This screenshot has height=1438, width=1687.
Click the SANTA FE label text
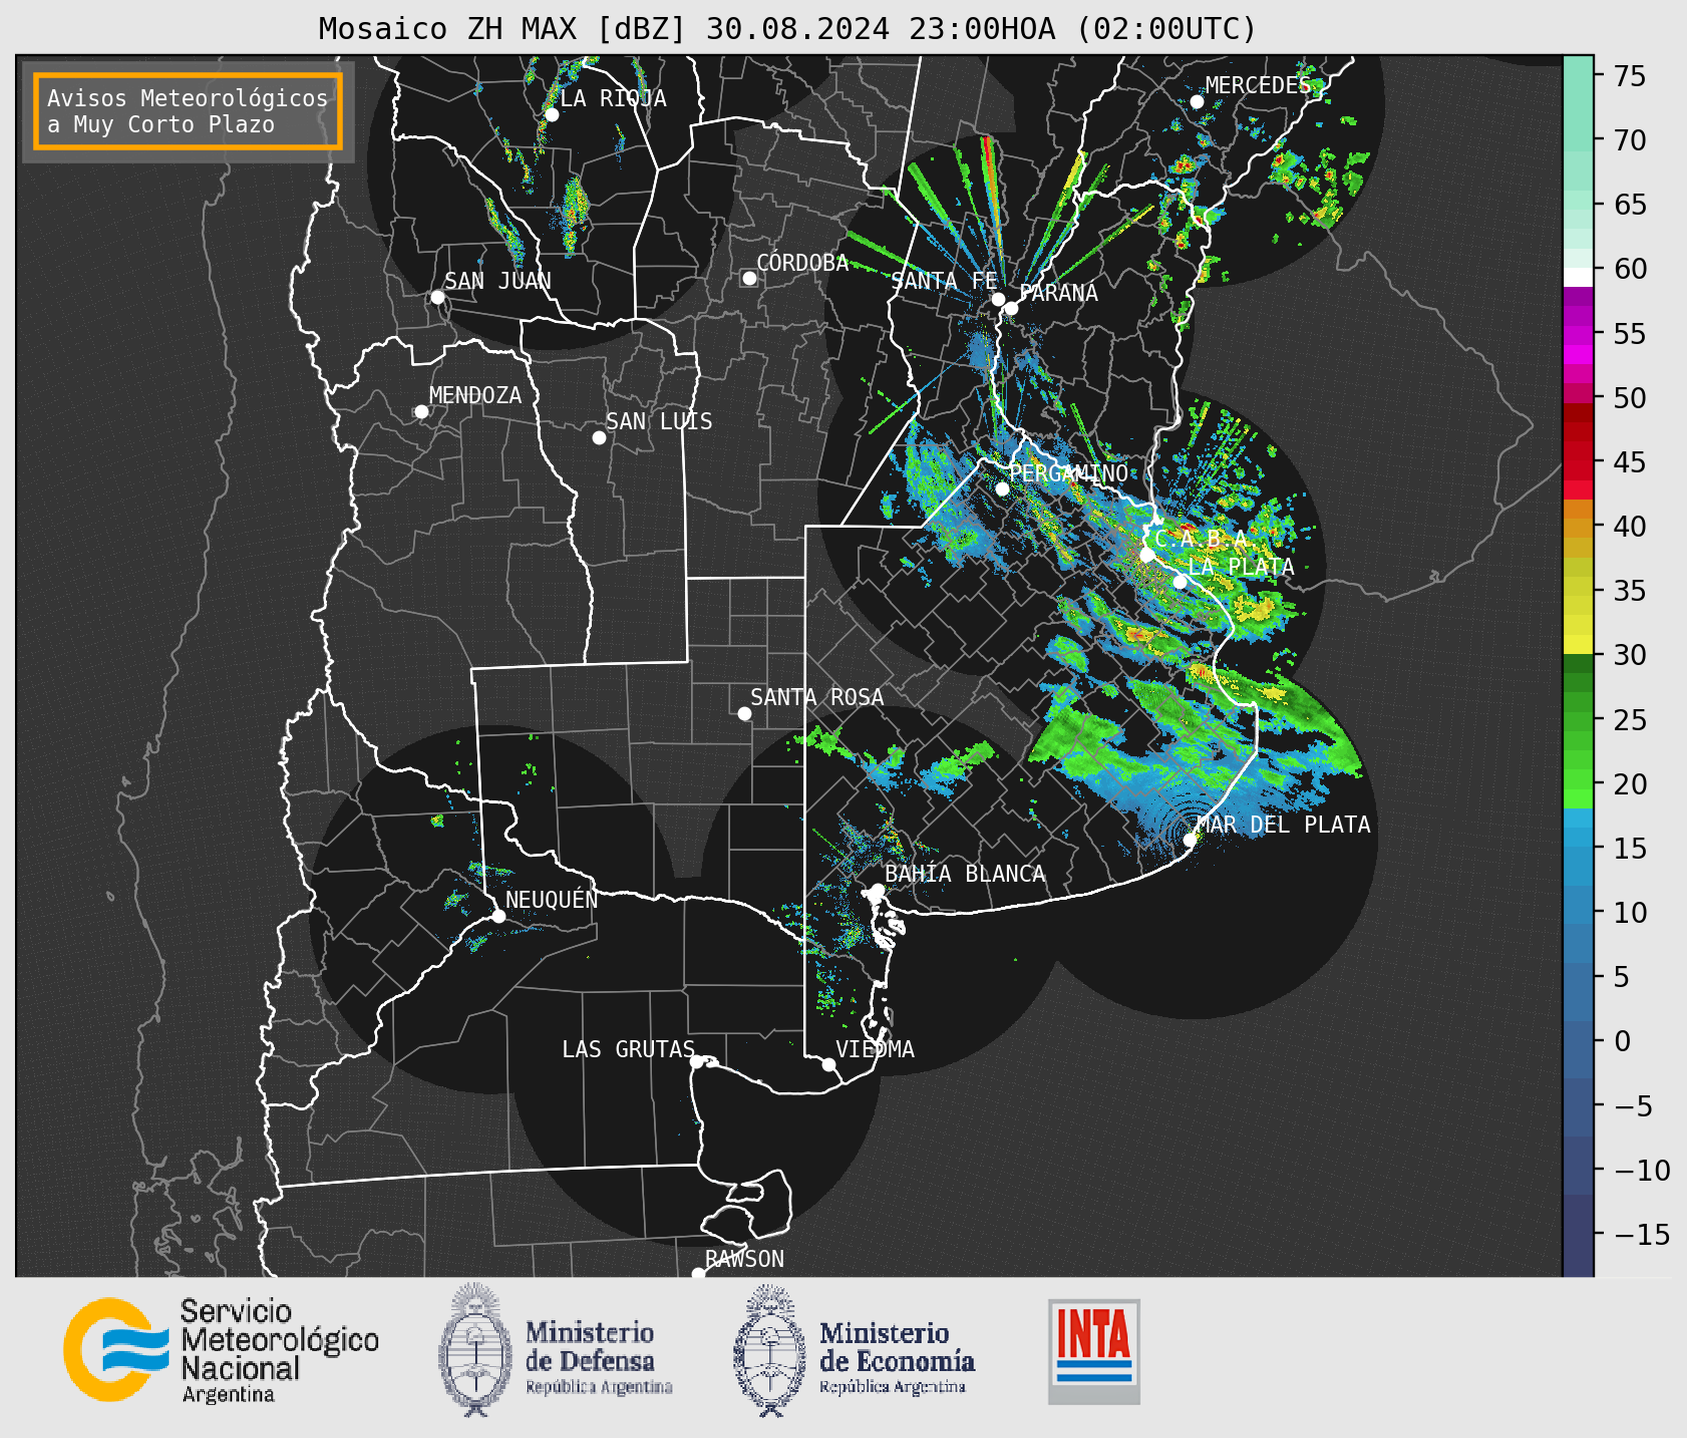(x=944, y=281)
